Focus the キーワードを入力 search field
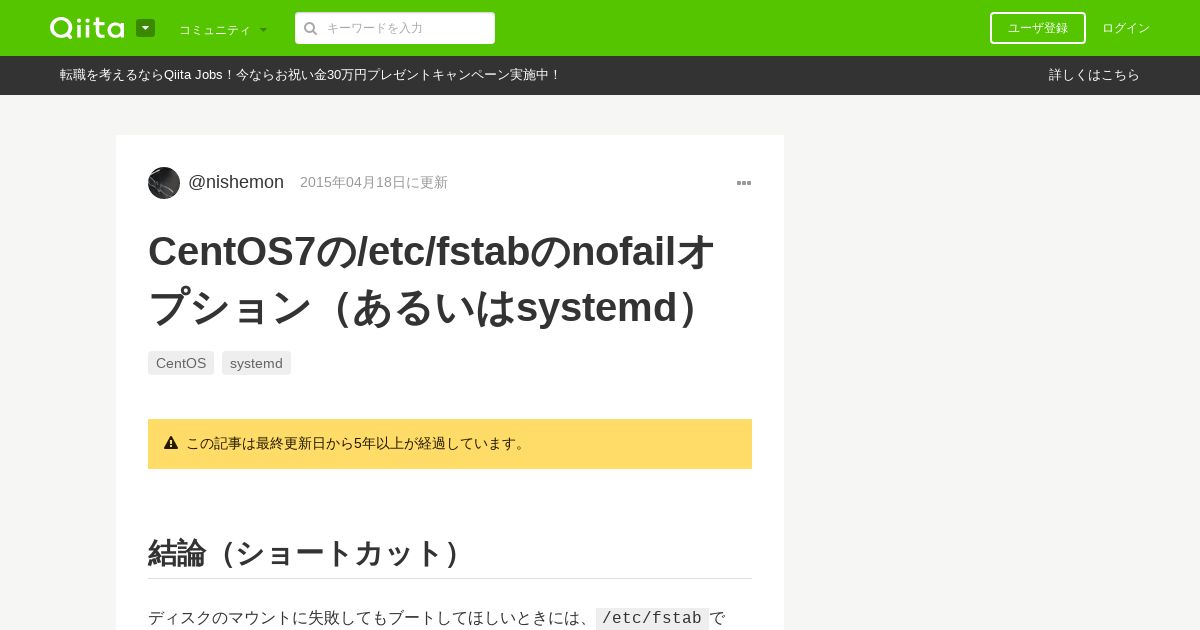 click(x=395, y=28)
